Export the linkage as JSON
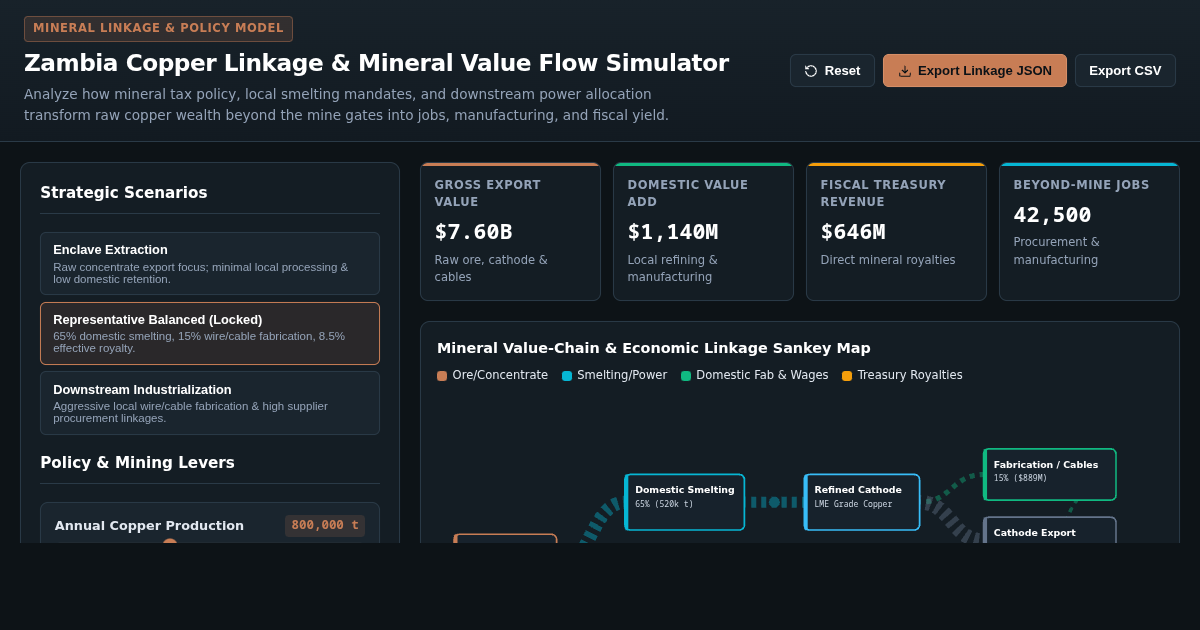This screenshot has height=630, width=1200. click(975, 71)
